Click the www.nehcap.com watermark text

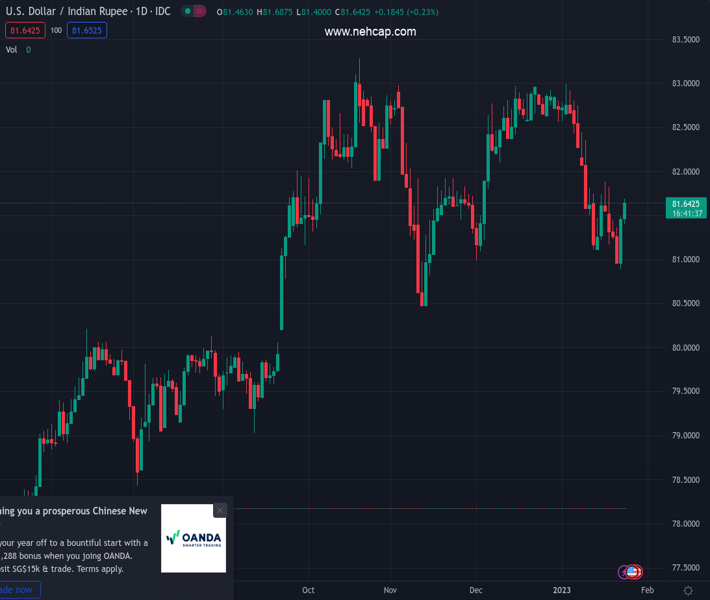[x=370, y=32]
